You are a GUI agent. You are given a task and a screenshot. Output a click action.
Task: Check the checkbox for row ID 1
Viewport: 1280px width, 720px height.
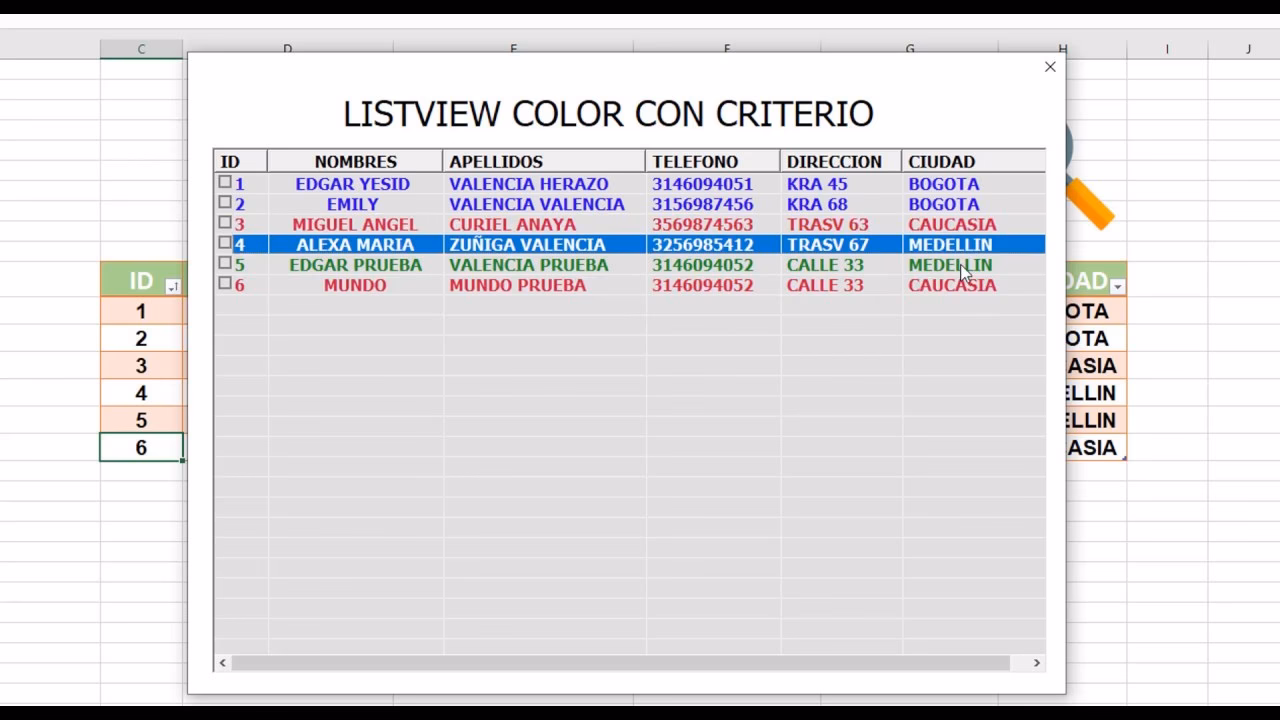click(x=225, y=183)
